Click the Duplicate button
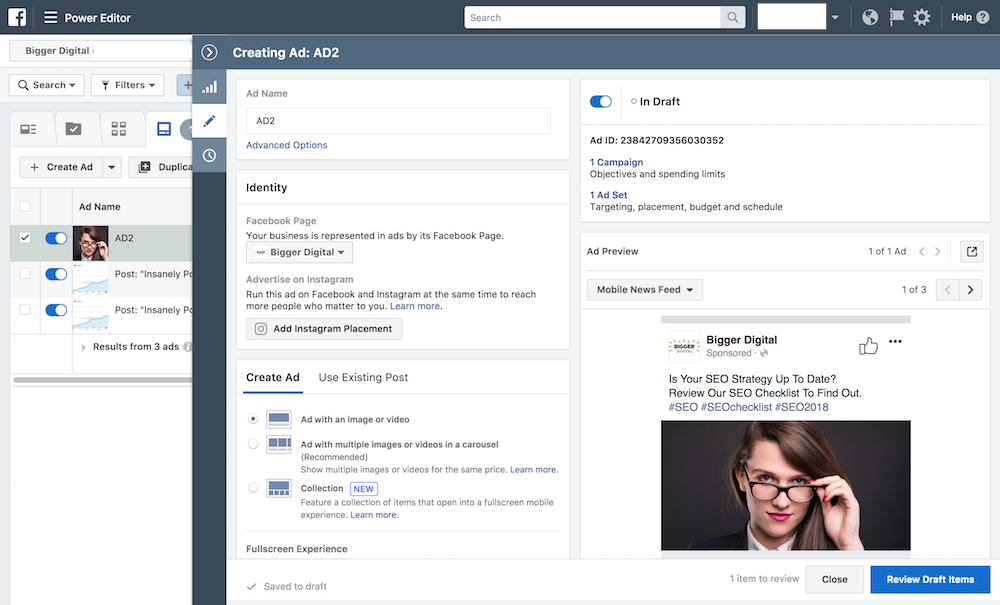This screenshot has height=605, width=1000. [161, 167]
